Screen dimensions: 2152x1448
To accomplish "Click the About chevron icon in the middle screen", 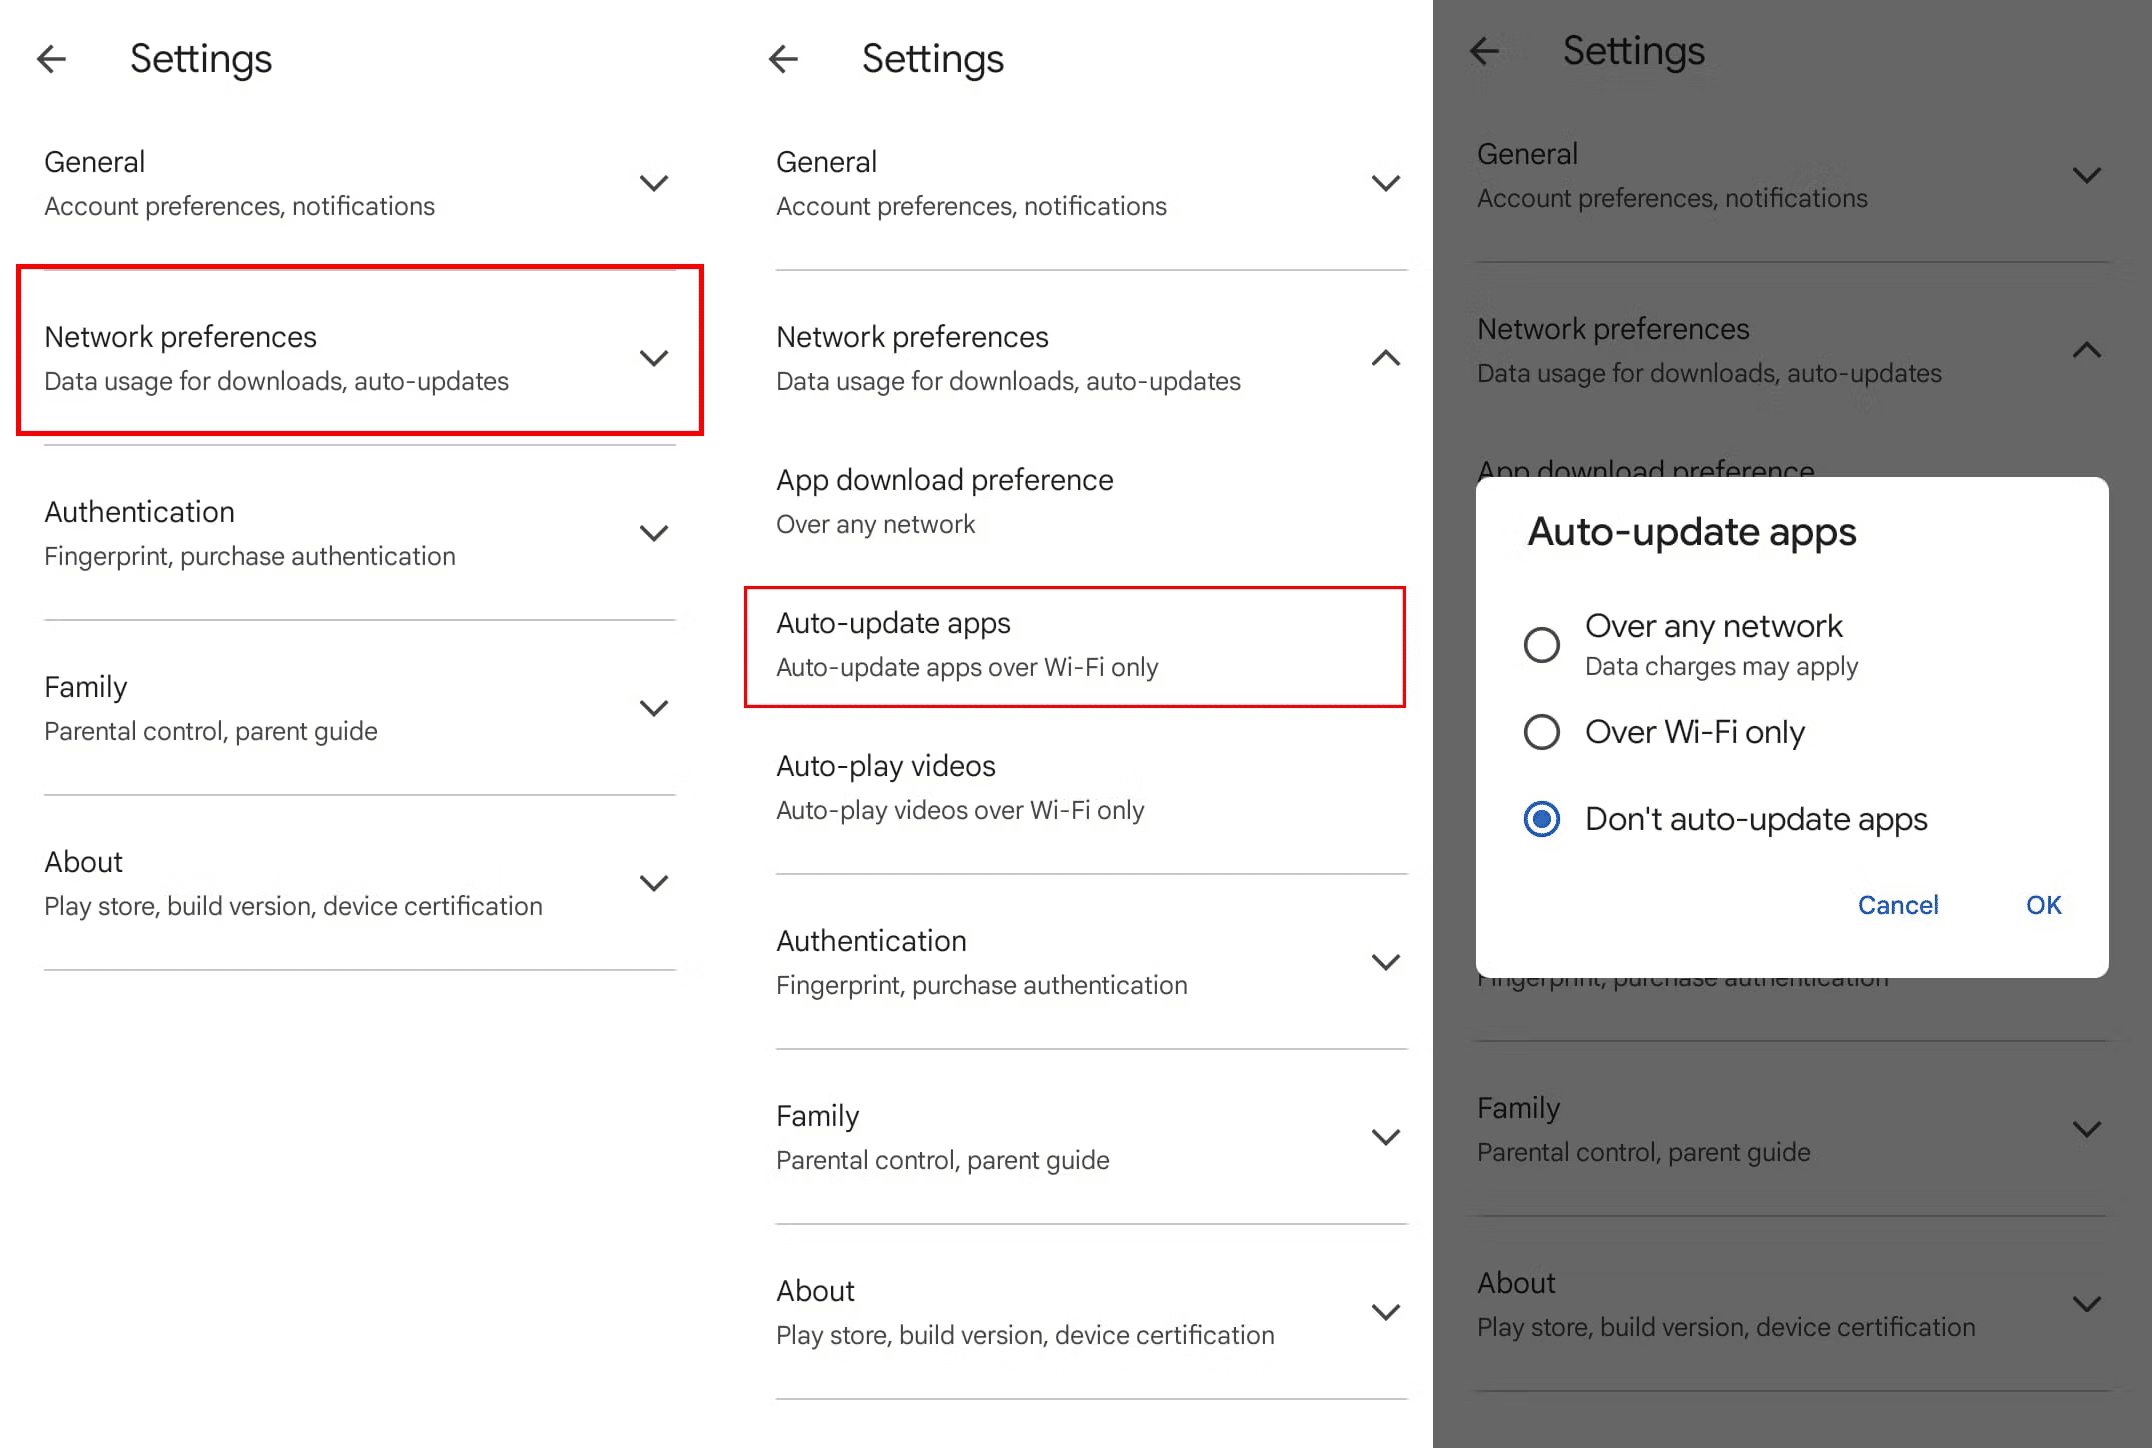I will tap(1386, 1312).
